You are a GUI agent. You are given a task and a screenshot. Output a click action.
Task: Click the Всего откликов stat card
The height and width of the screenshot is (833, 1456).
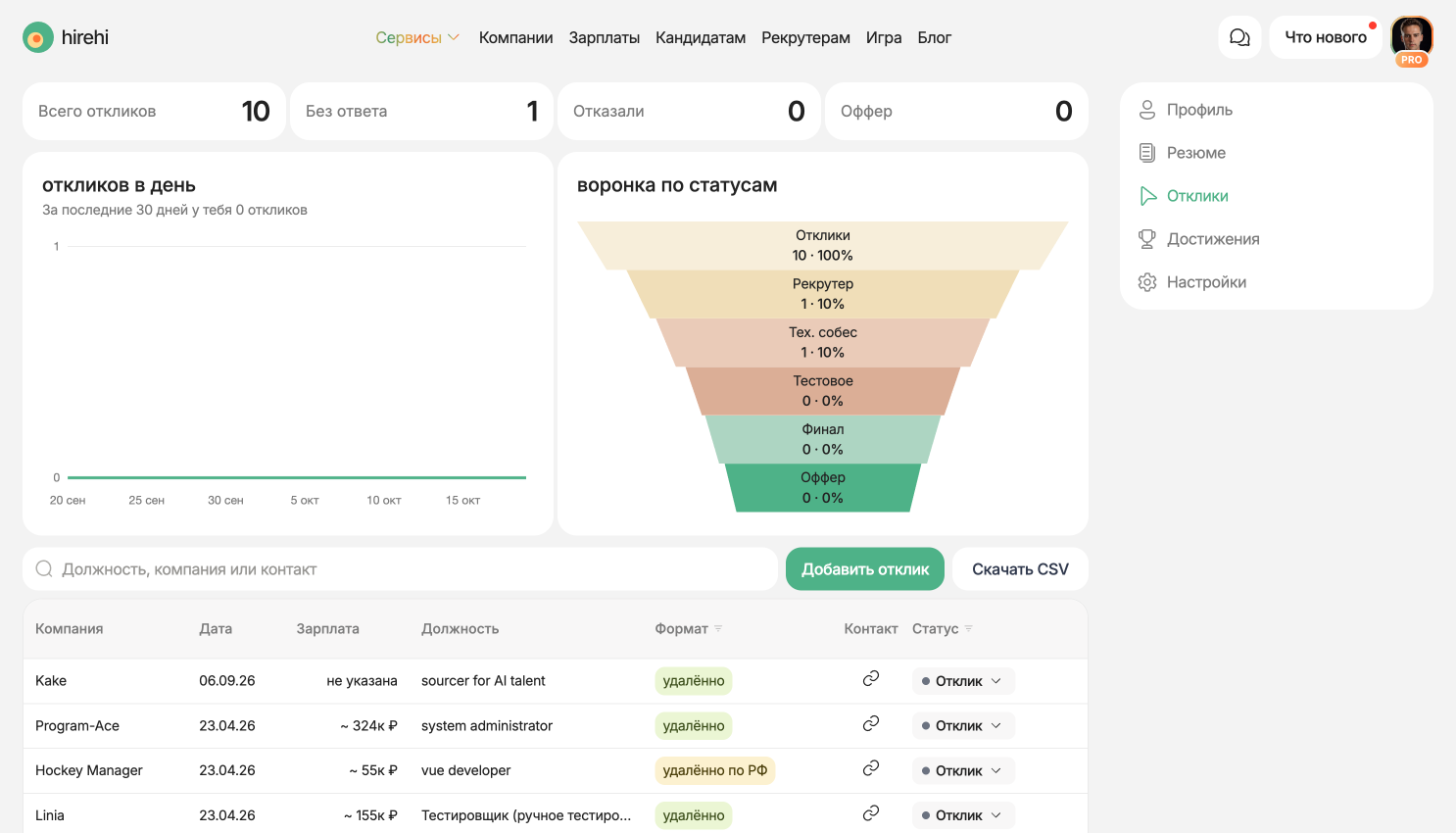(154, 111)
